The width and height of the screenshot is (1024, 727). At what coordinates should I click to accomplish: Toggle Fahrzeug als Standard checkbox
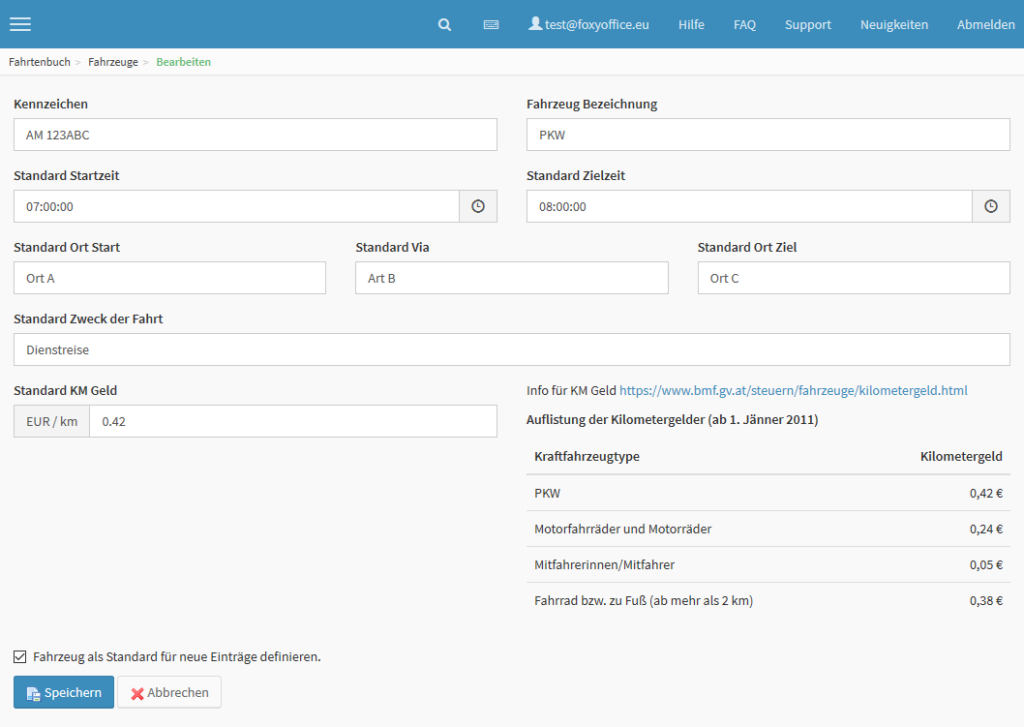(20, 657)
